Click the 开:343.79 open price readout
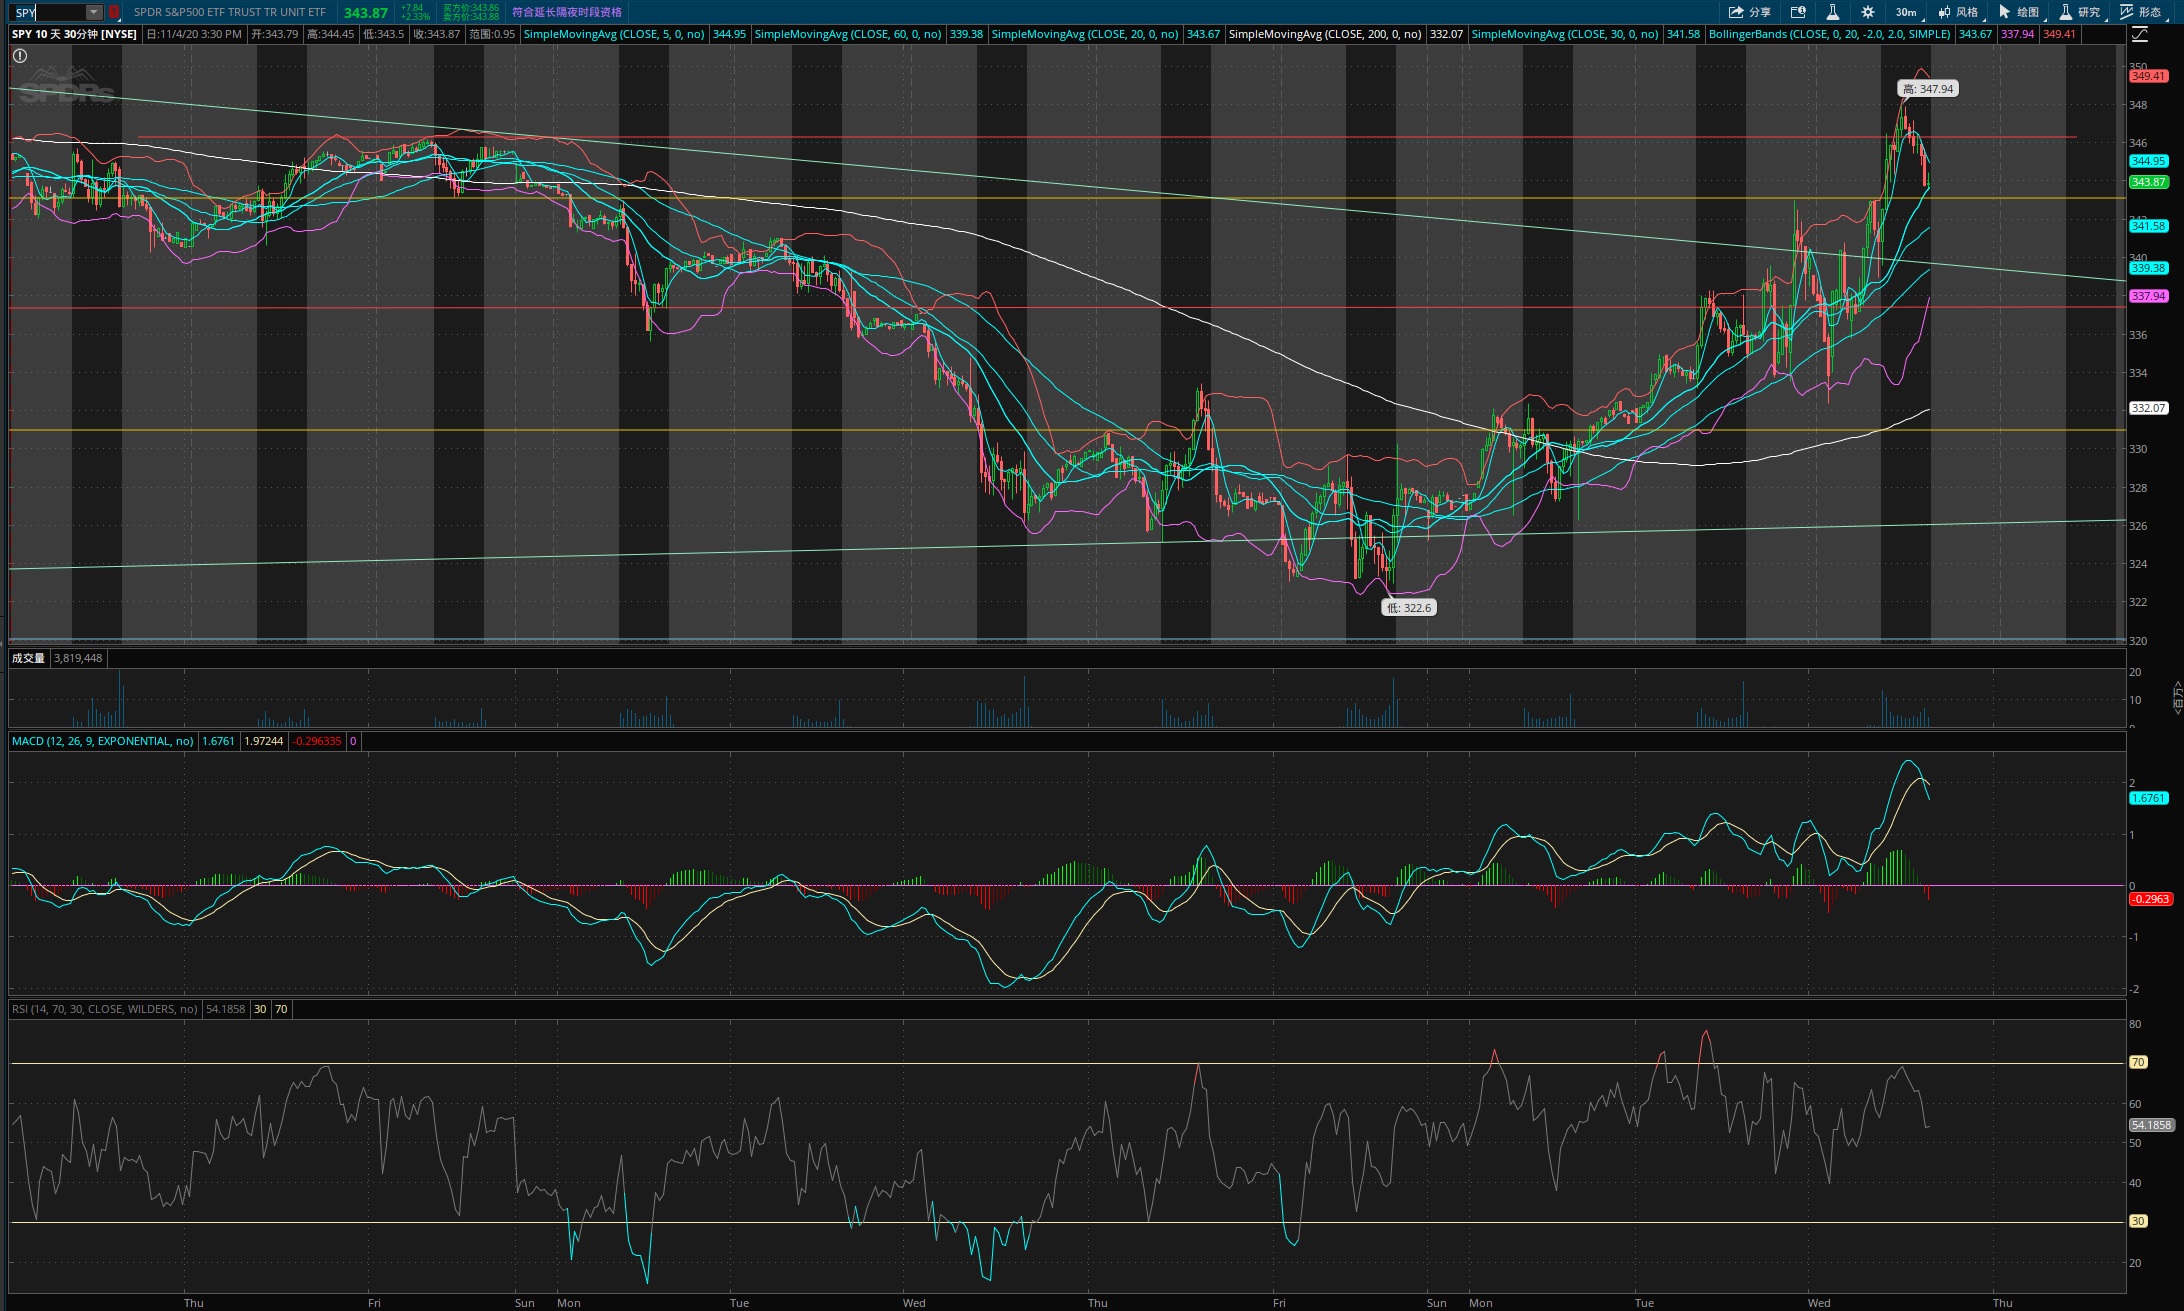Viewport: 2184px width, 1311px height. click(x=275, y=34)
